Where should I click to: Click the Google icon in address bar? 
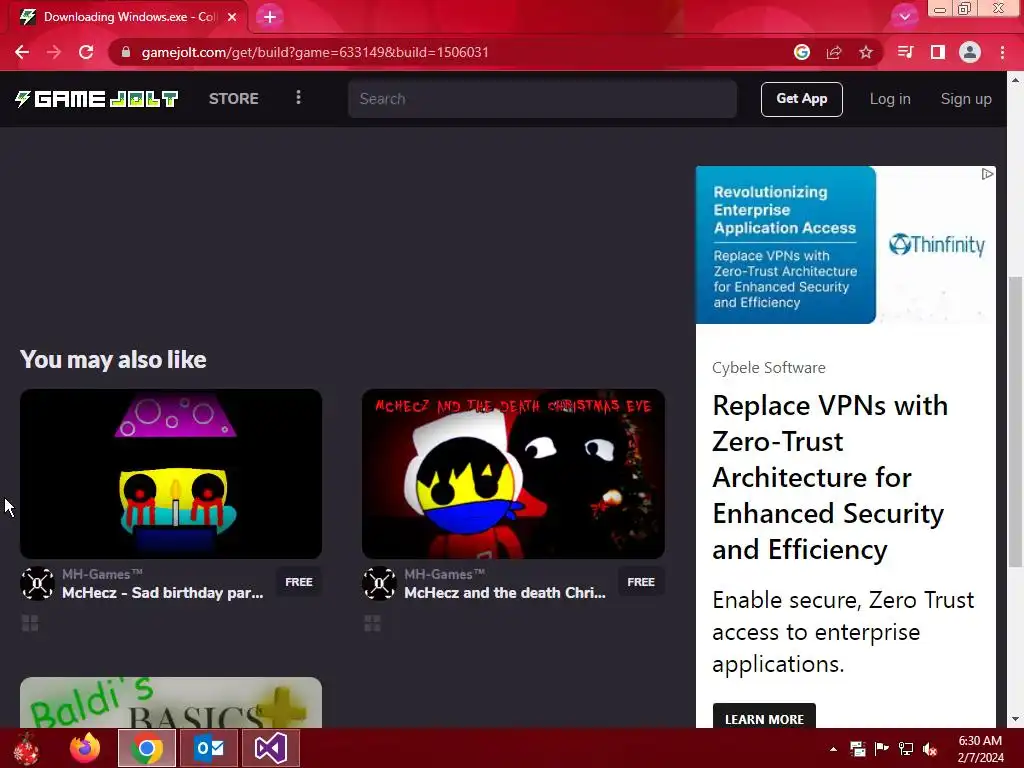(x=802, y=52)
